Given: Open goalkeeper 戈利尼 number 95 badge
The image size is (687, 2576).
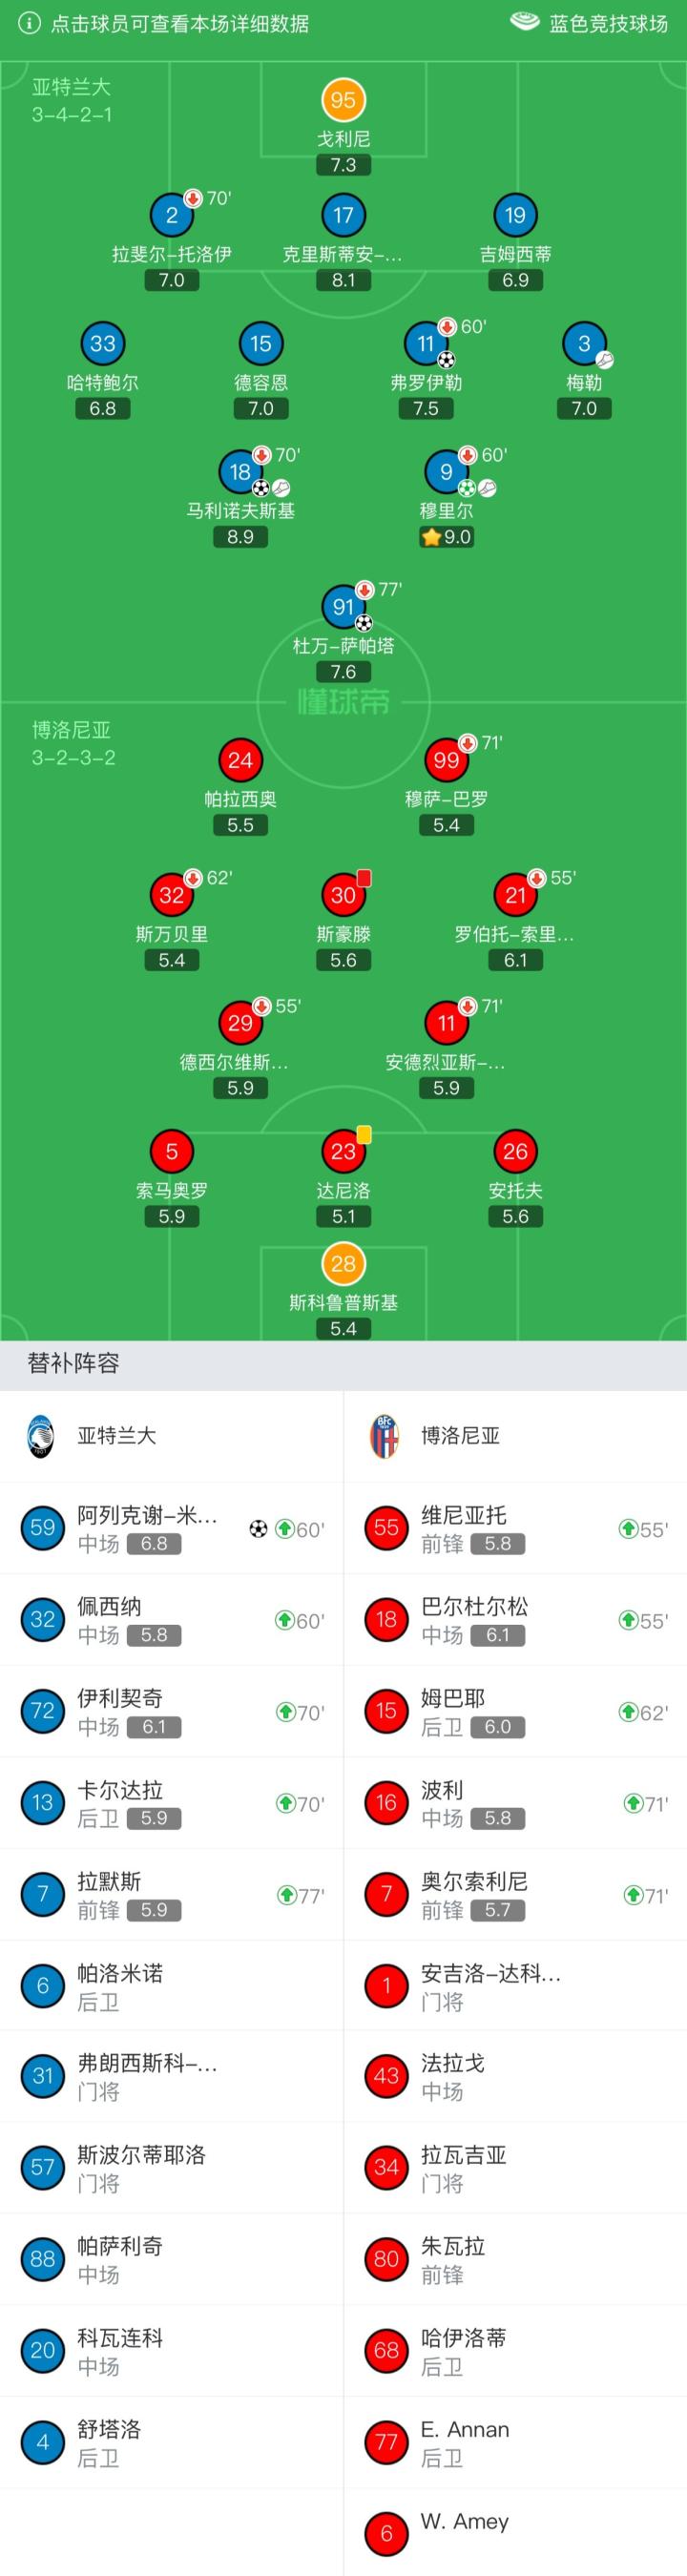Looking at the screenshot, I should [x=343, y=100].
